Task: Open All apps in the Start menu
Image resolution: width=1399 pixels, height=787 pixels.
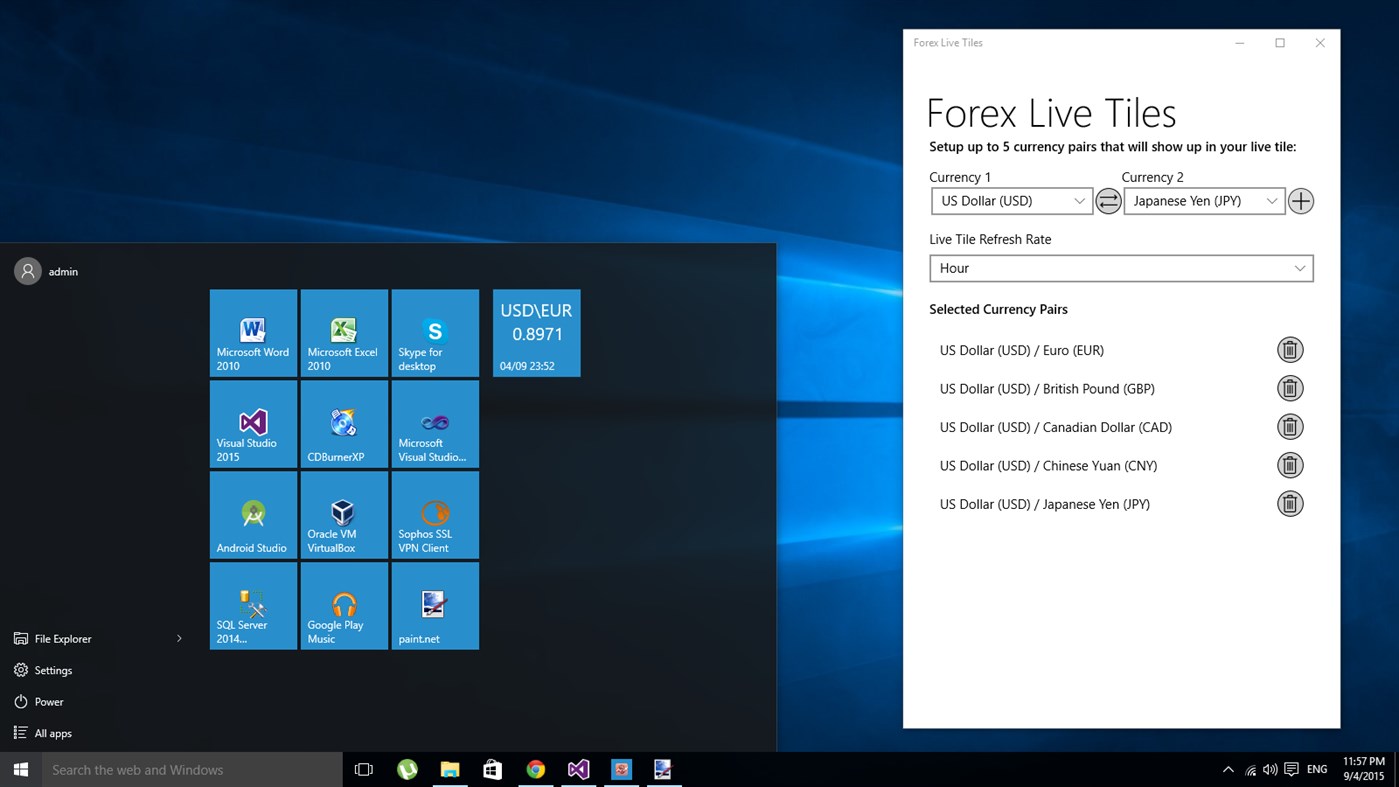Action: point(52,733)
